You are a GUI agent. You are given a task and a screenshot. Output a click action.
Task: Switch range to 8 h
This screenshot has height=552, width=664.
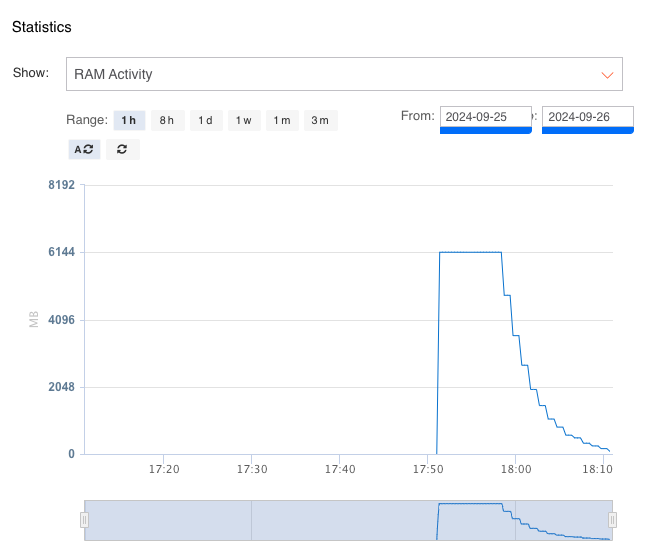167,121
